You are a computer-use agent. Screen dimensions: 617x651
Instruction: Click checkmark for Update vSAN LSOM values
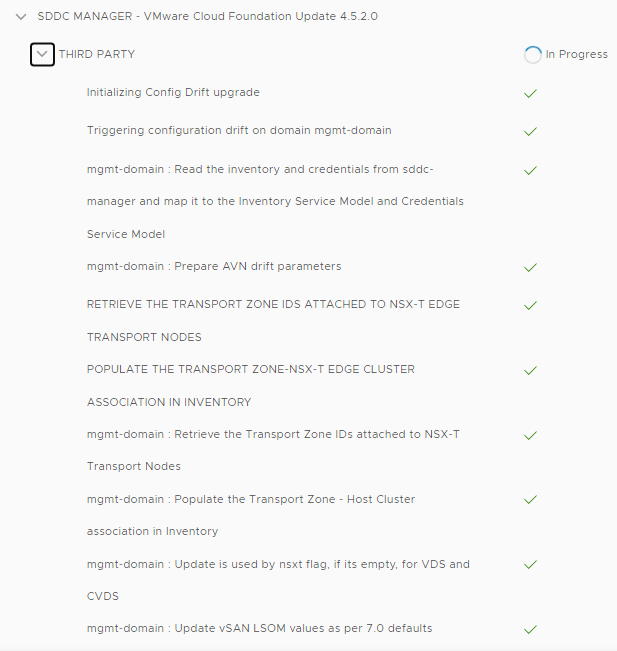pyautogui.click(x=531, y=629)
